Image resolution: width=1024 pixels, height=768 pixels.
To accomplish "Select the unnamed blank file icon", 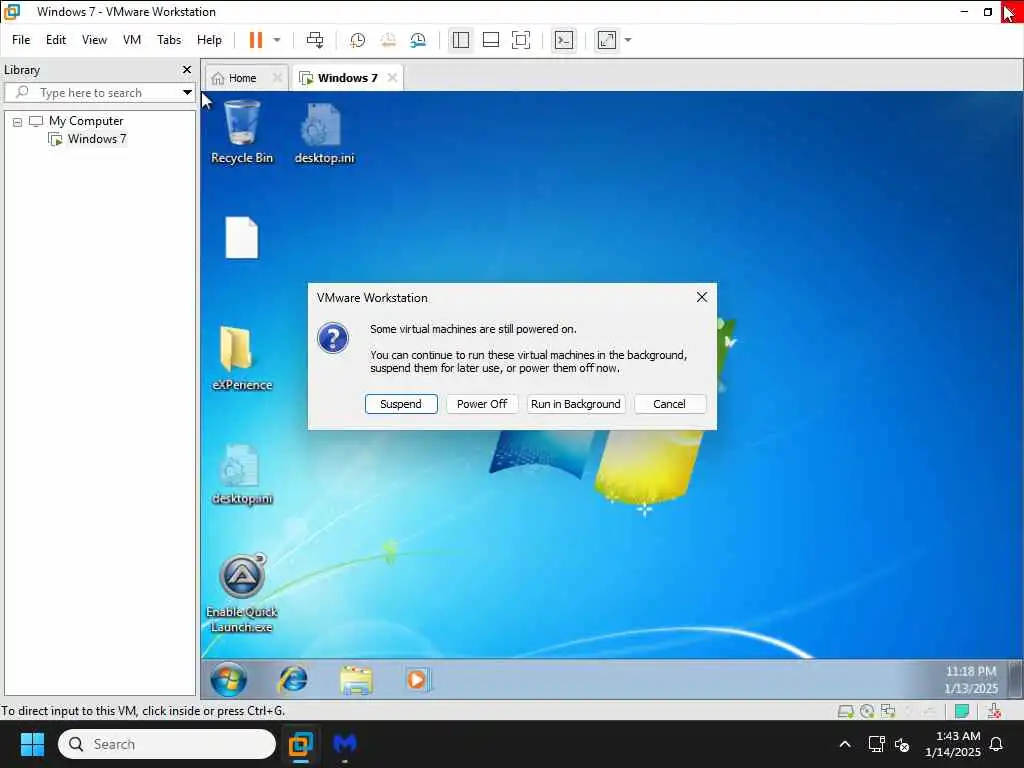I will click(x=242, y=238).
